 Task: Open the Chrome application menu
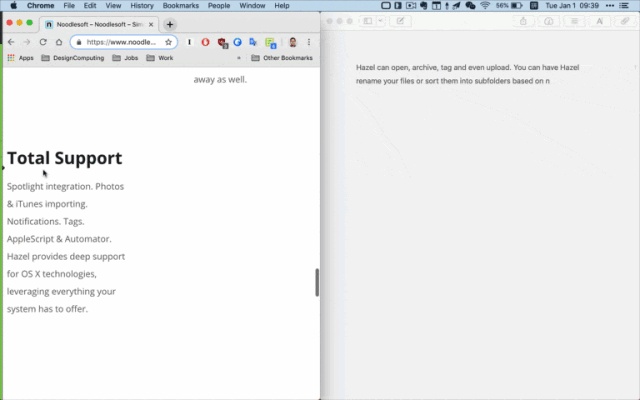[40, 6]
